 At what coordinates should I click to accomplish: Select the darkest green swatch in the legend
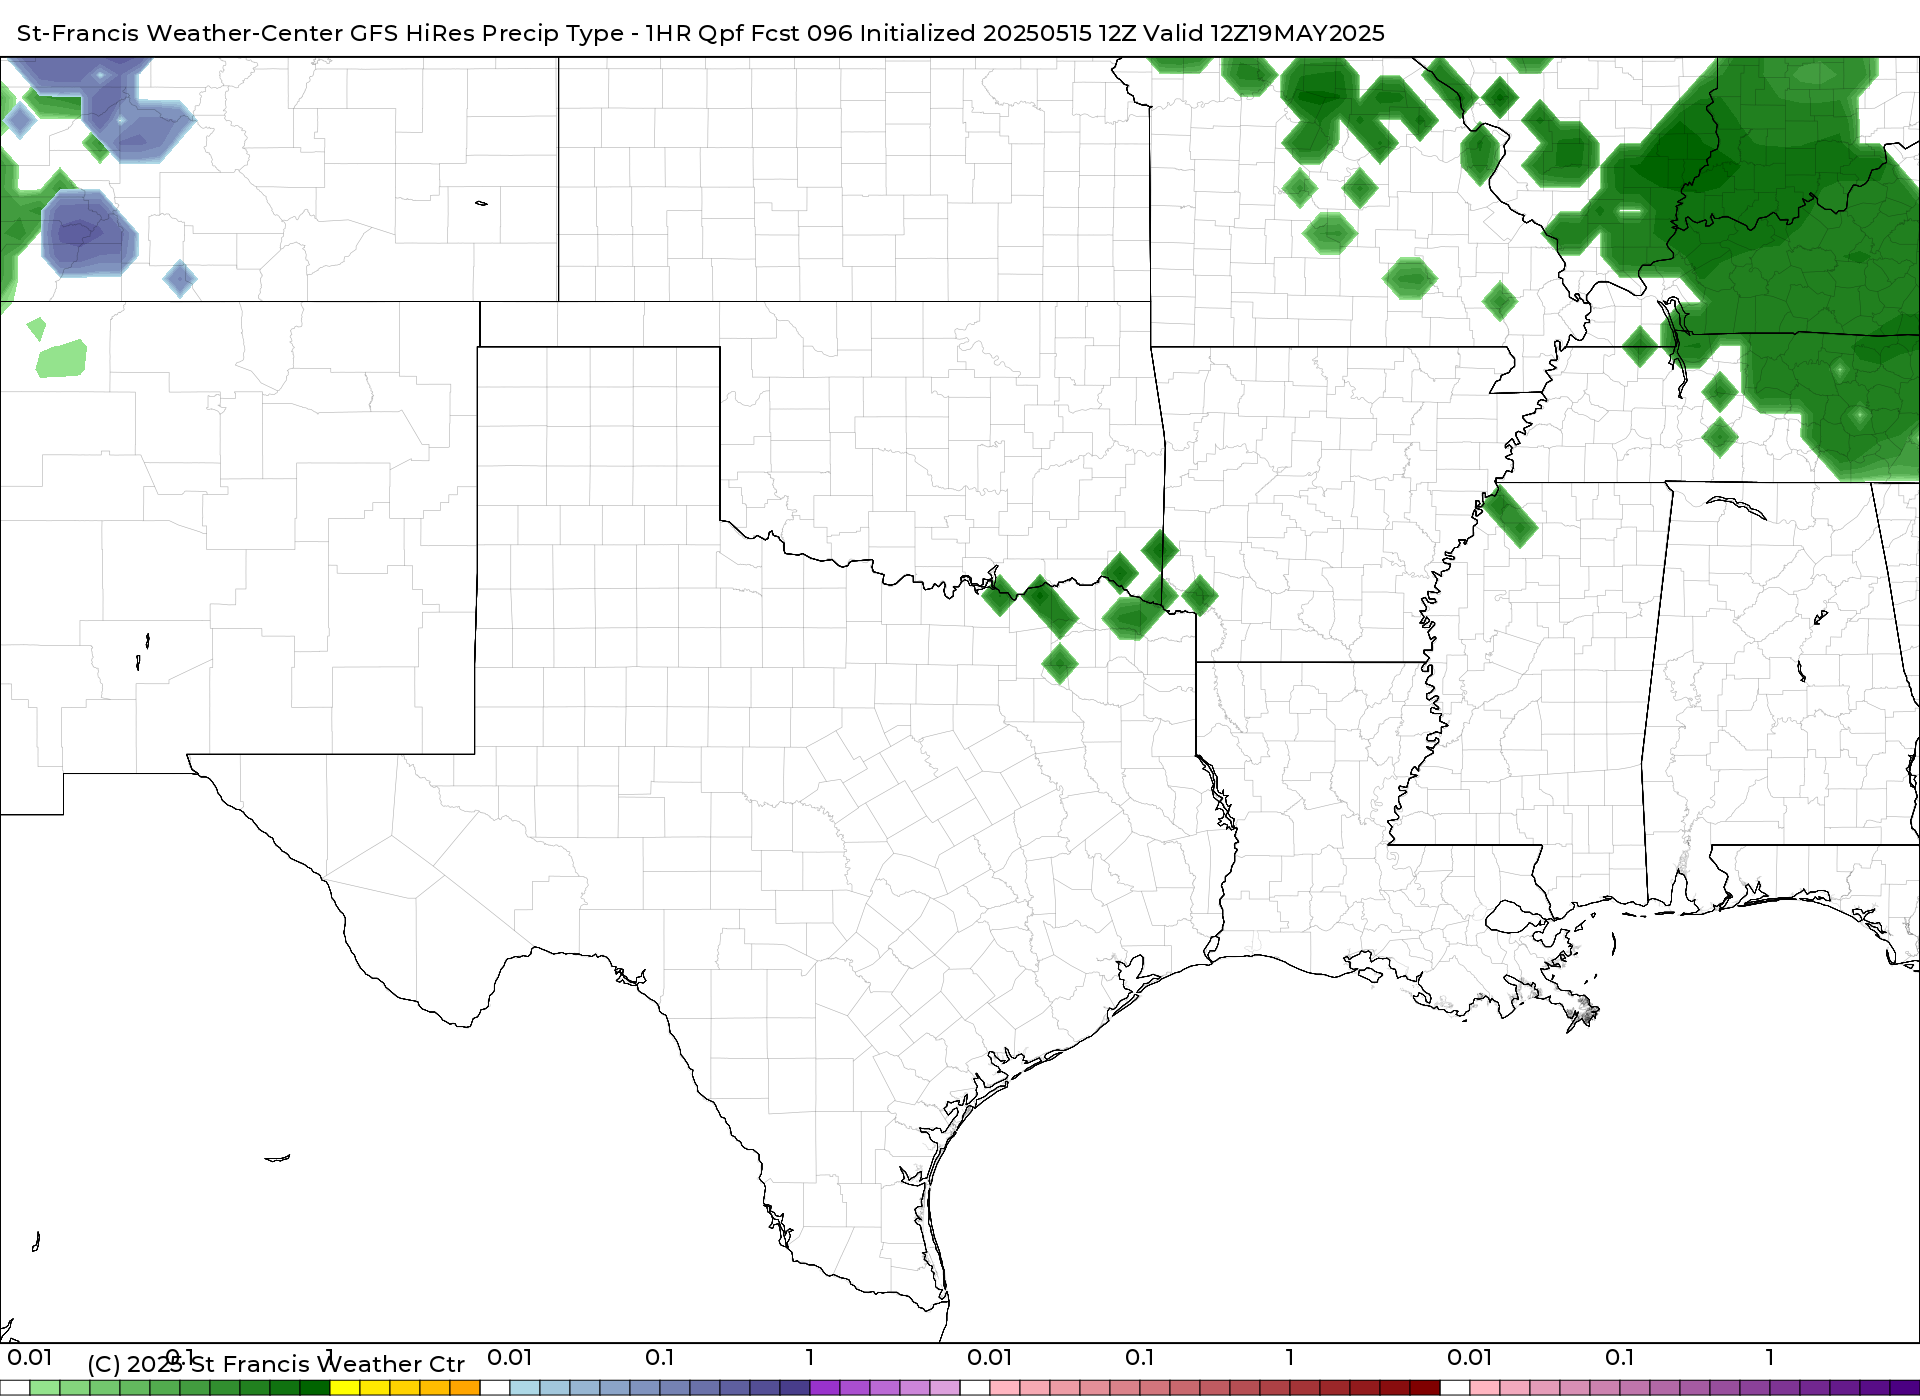[315, 1388]
